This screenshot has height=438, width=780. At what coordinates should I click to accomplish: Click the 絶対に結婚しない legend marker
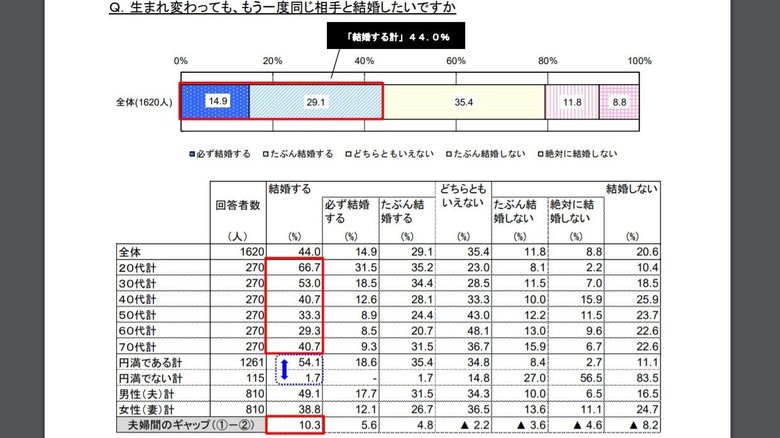coord(539,154)
